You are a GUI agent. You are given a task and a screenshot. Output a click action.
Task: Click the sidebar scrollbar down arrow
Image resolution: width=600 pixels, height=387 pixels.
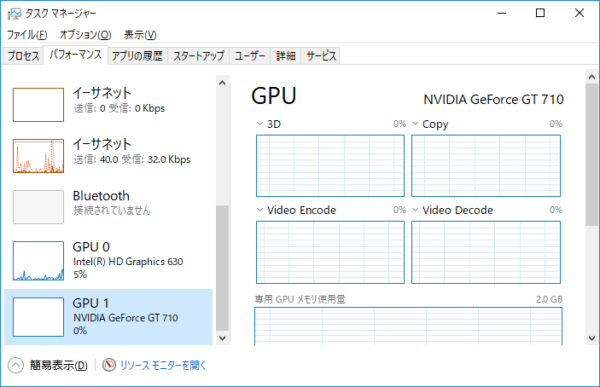point(222,338)
